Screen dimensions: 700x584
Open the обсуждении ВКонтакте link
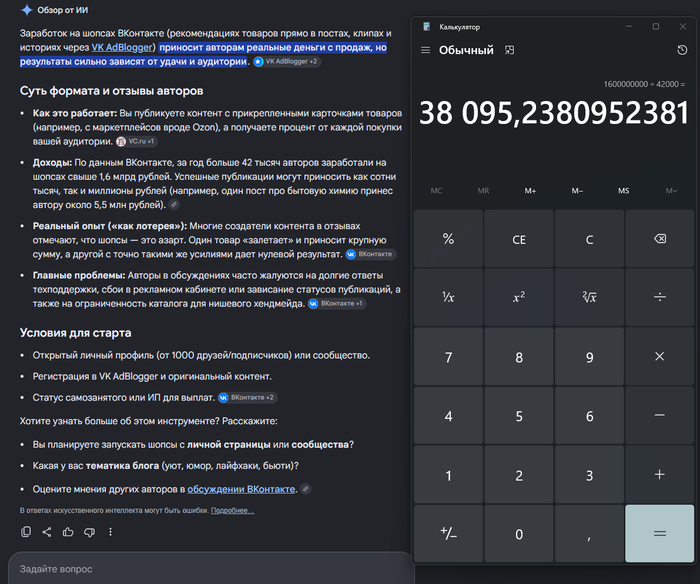(241, 489)
